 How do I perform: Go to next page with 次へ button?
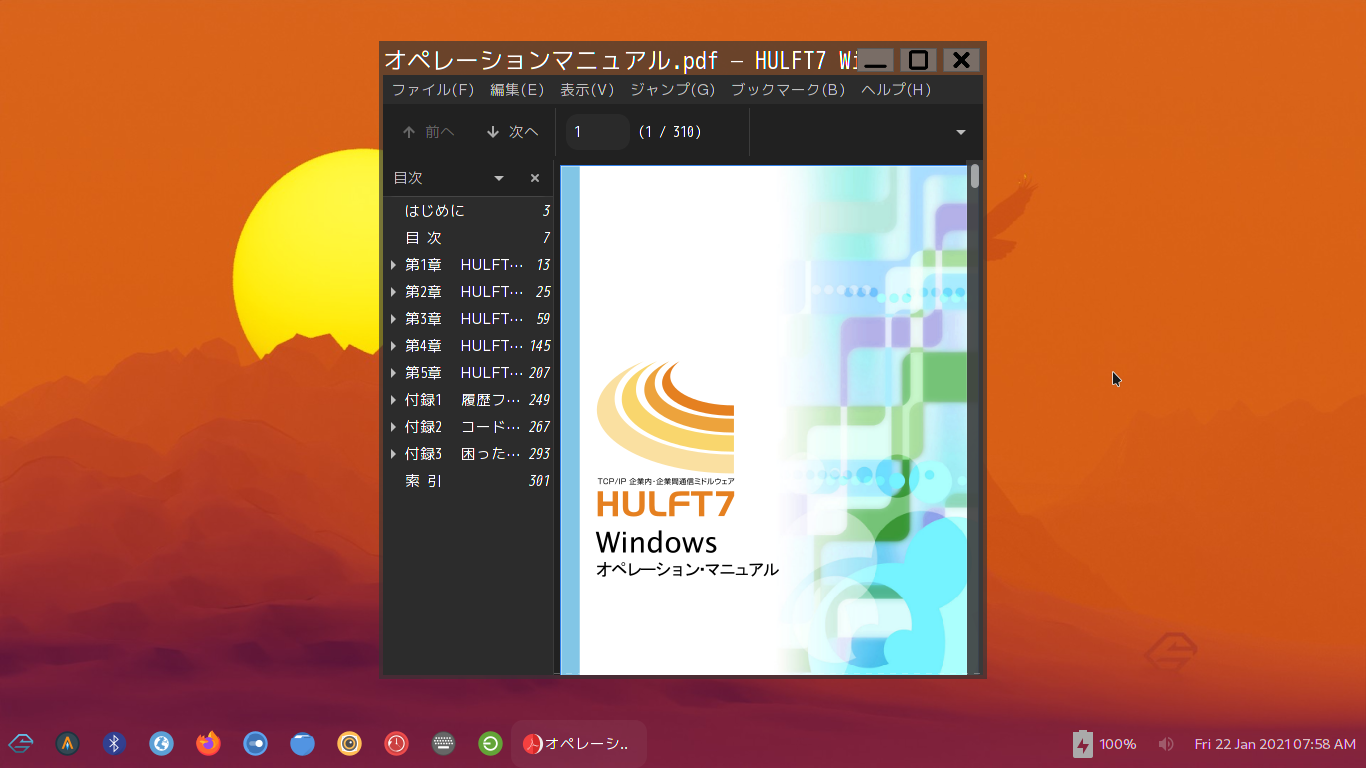pos(512,132)
